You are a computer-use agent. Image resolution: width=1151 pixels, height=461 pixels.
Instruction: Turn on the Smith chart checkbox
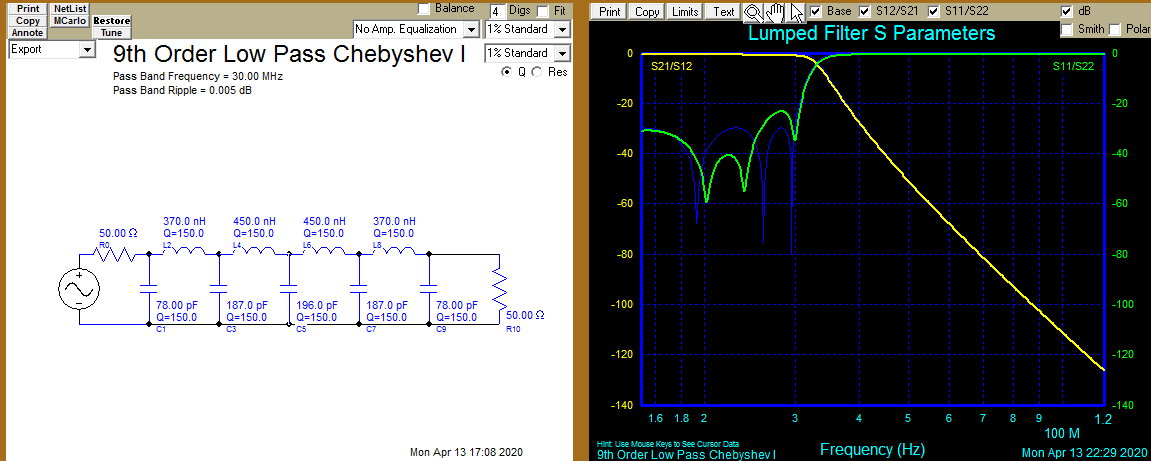[1067, 29]
